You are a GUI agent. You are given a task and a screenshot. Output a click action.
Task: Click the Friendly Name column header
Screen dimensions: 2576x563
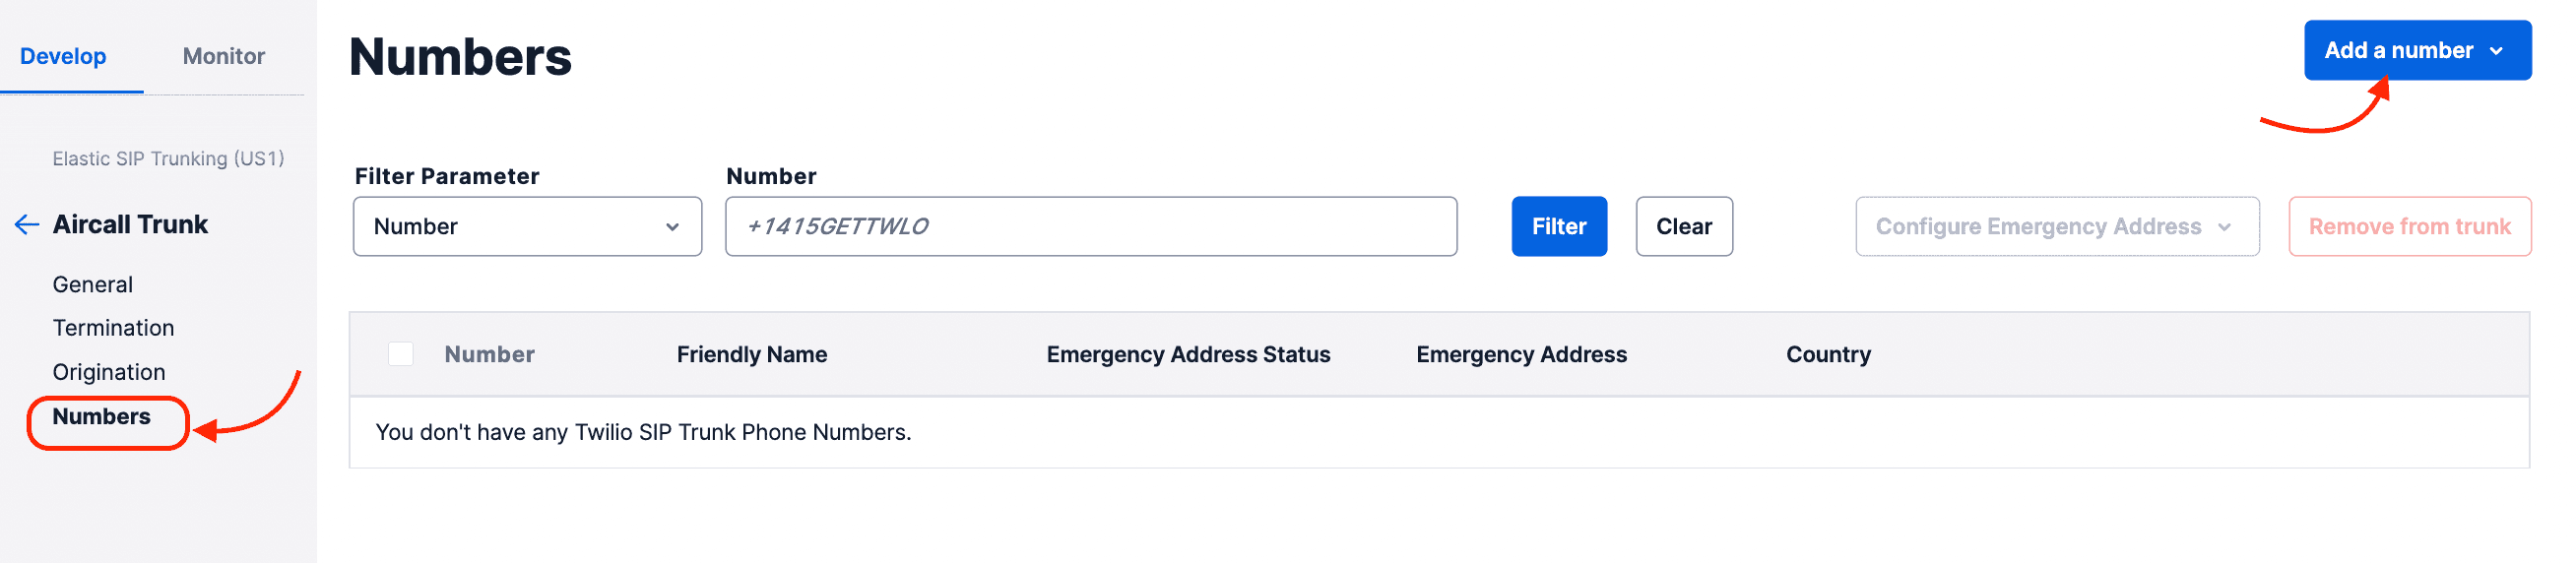tap(751, 354)
